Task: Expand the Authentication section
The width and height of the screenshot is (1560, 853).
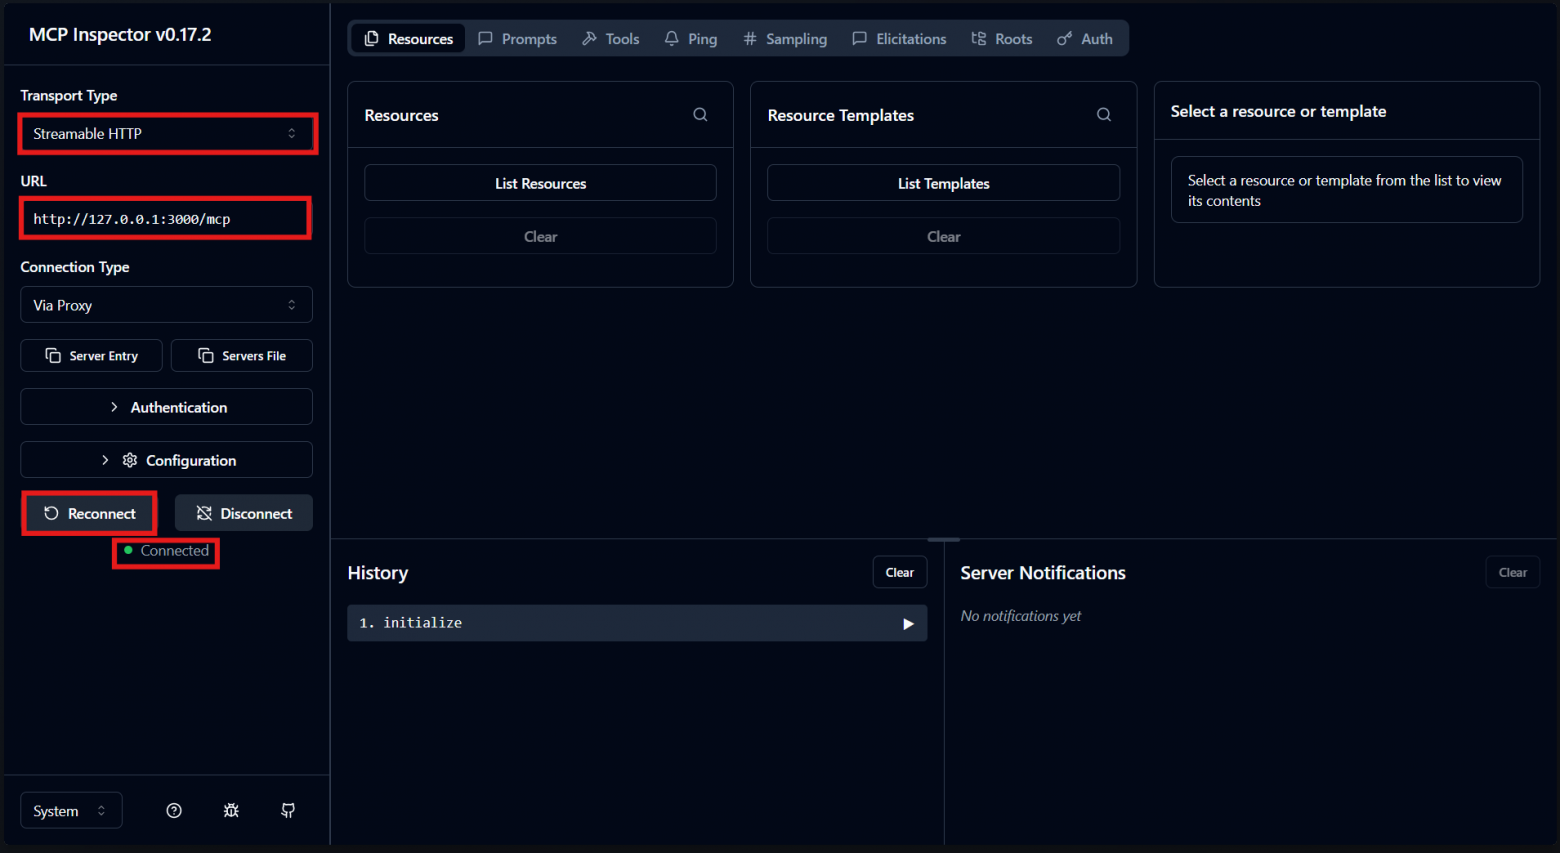Action: (166, 407)
